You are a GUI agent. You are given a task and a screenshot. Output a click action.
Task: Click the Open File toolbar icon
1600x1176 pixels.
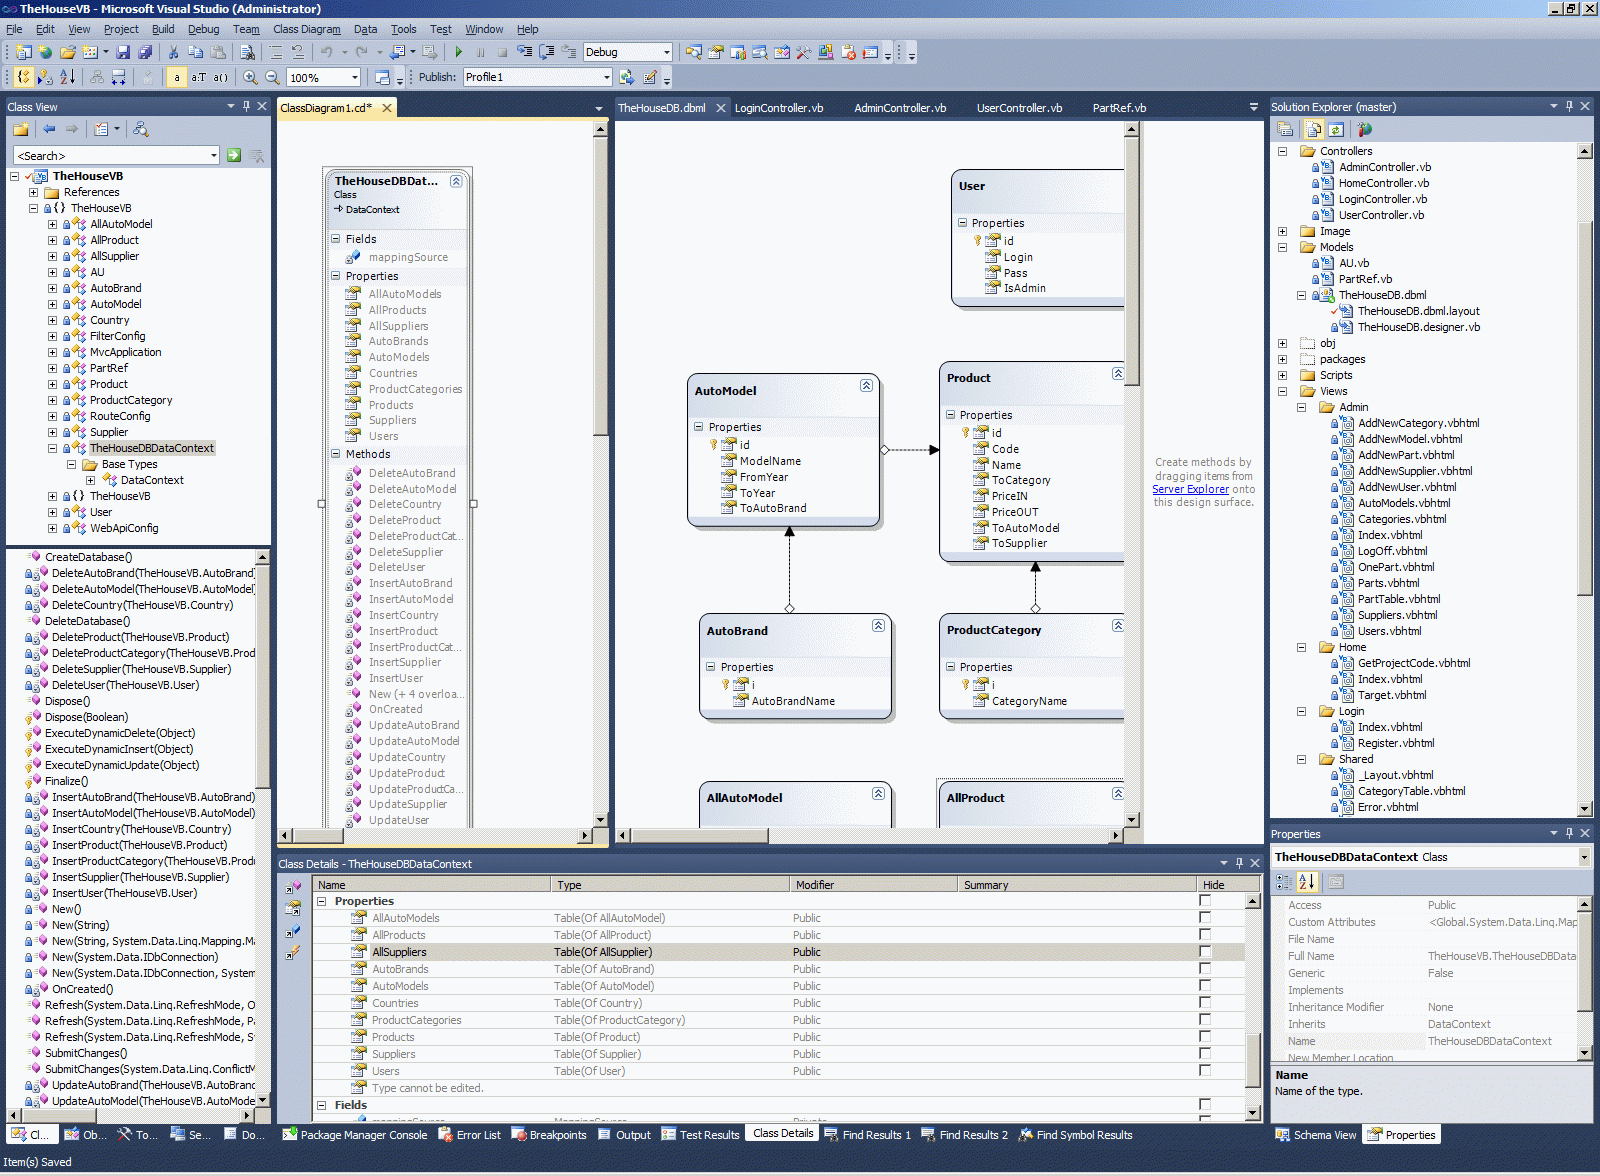click(68, 52)
